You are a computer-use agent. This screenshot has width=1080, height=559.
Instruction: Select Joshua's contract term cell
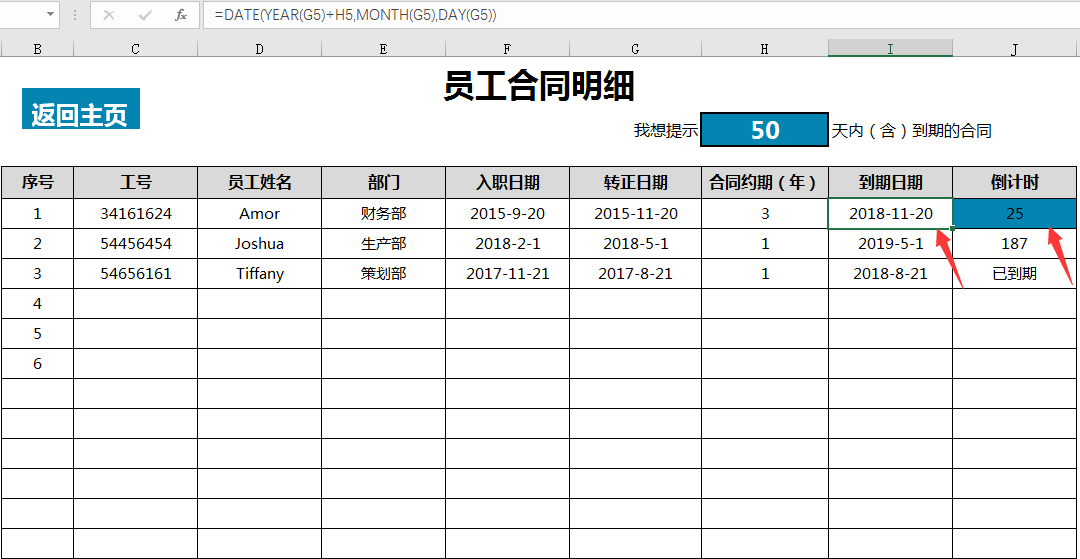[x=765, y=244]
